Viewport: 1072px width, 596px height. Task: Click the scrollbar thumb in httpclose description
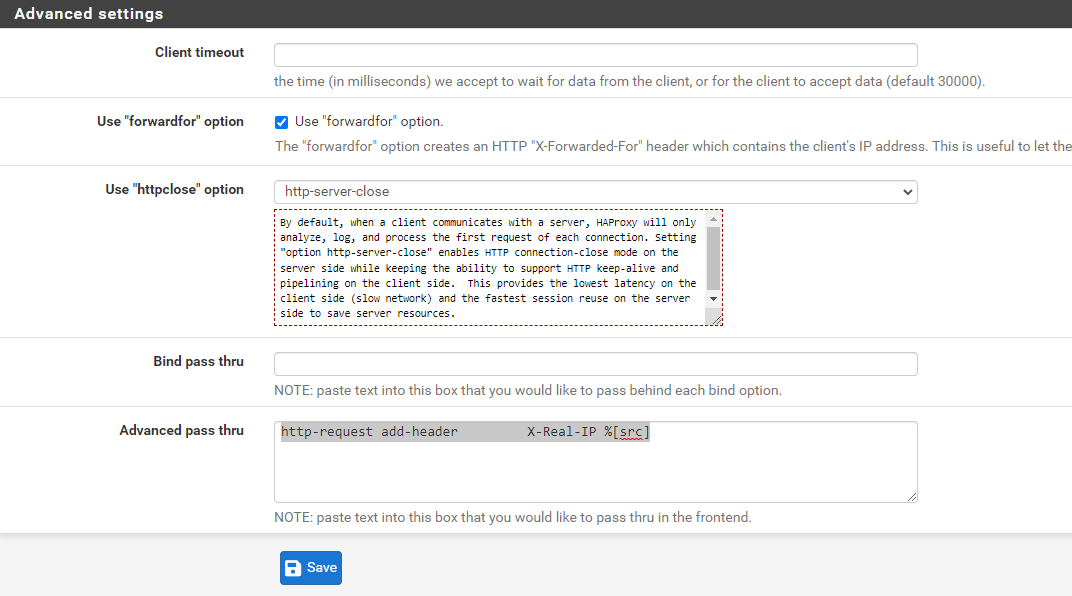[x=713, y=258]
